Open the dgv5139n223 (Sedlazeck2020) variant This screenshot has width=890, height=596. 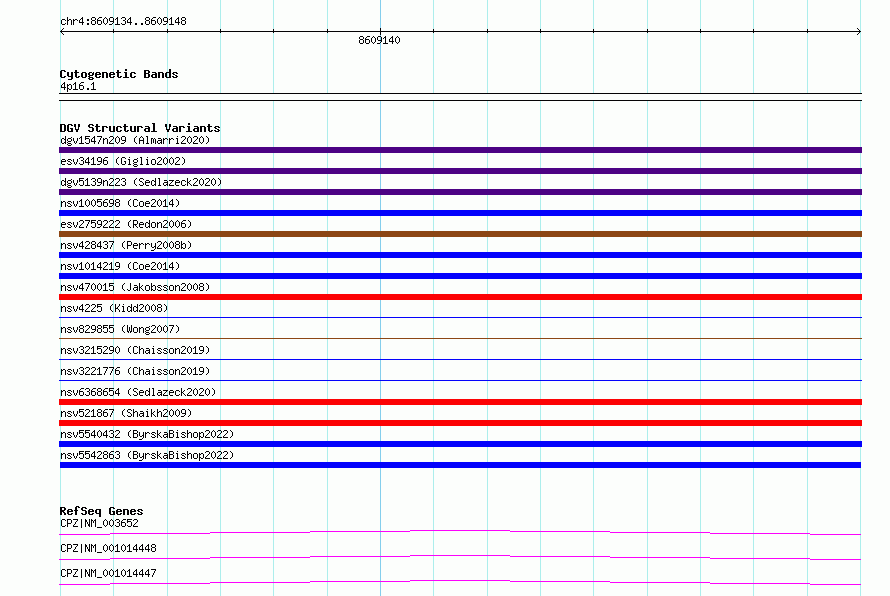pos(141,182)
